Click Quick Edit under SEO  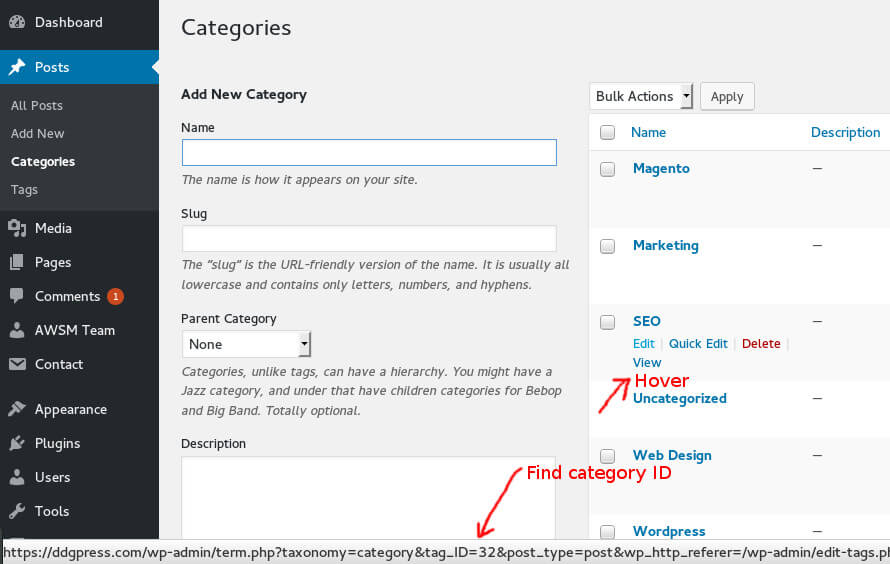698,344
